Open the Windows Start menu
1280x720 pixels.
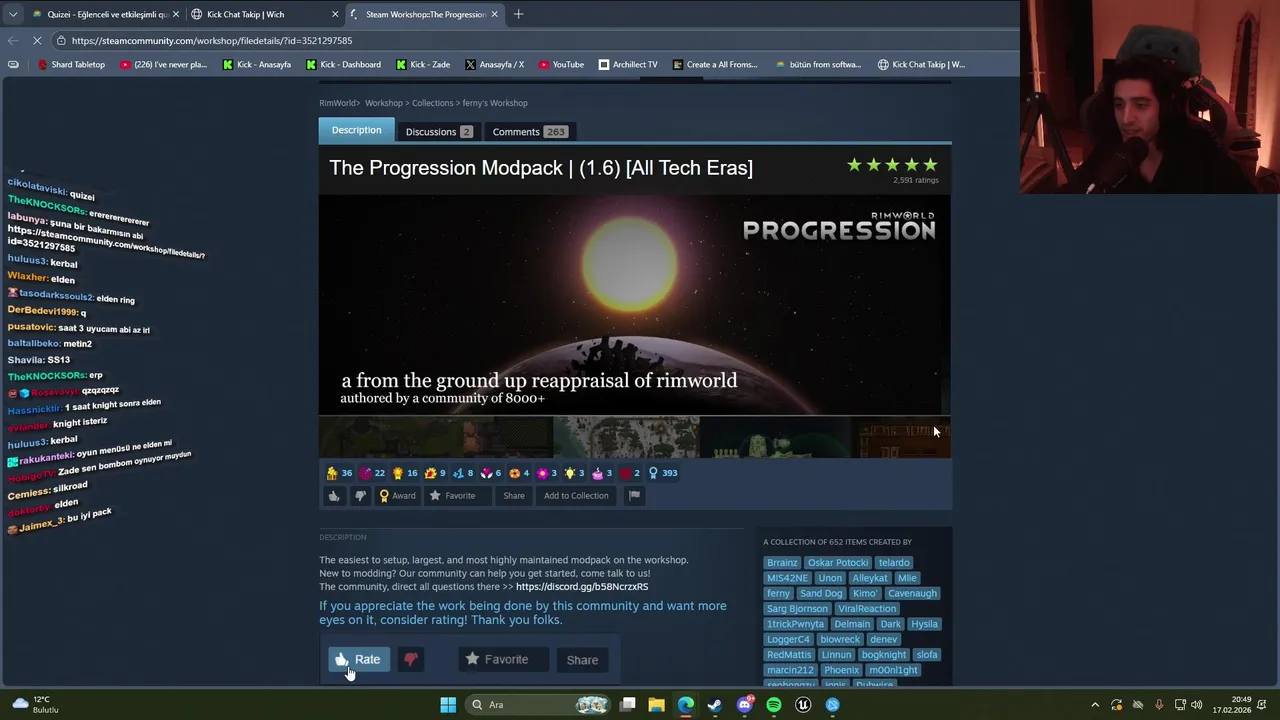[448, 705]
